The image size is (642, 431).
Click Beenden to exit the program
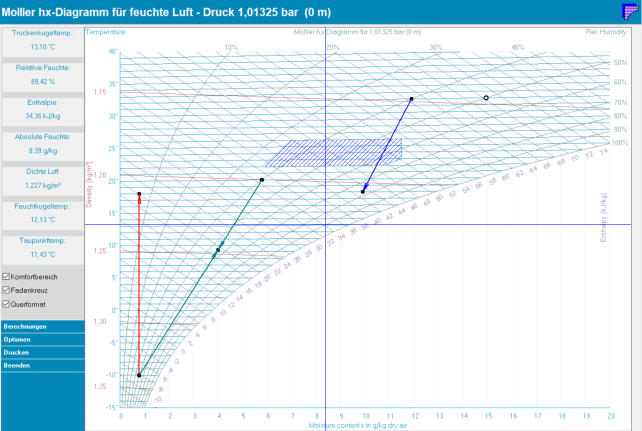pyautogui.click(x=42, y=366)
